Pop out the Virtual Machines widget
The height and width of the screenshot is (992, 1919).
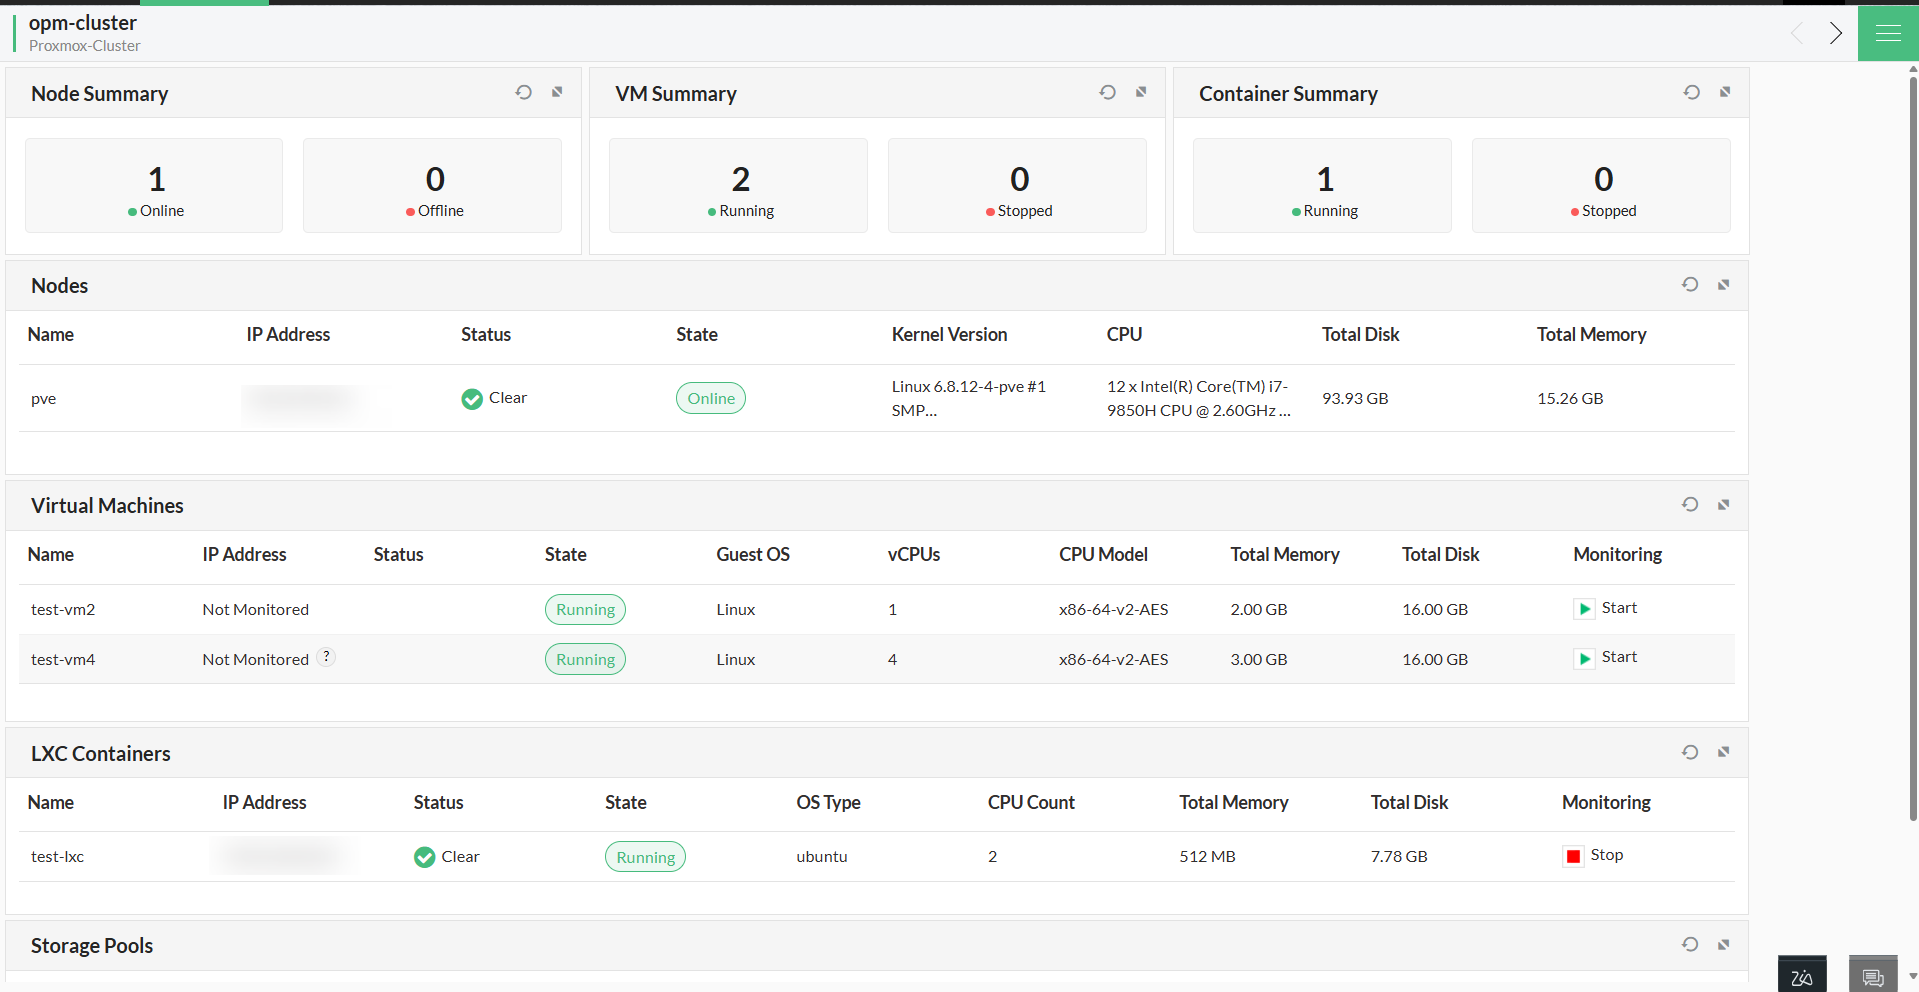pos(1724,504)
